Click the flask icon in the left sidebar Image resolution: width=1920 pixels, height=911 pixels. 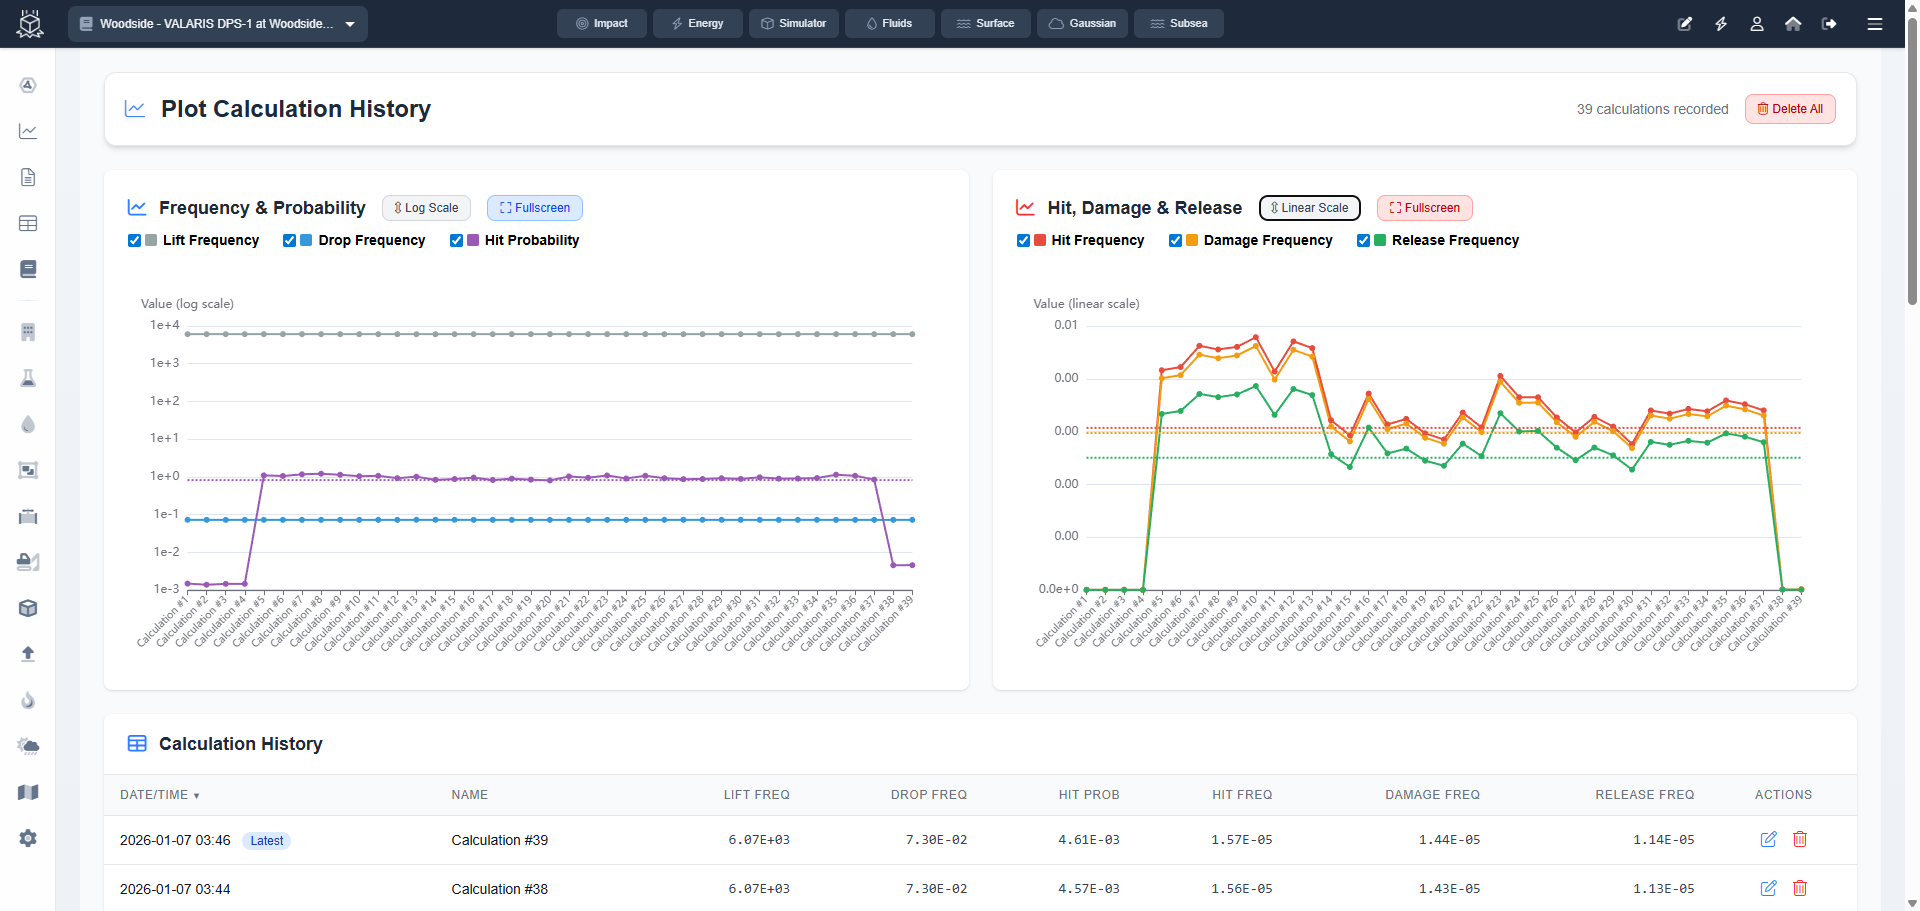coord(28,378)
